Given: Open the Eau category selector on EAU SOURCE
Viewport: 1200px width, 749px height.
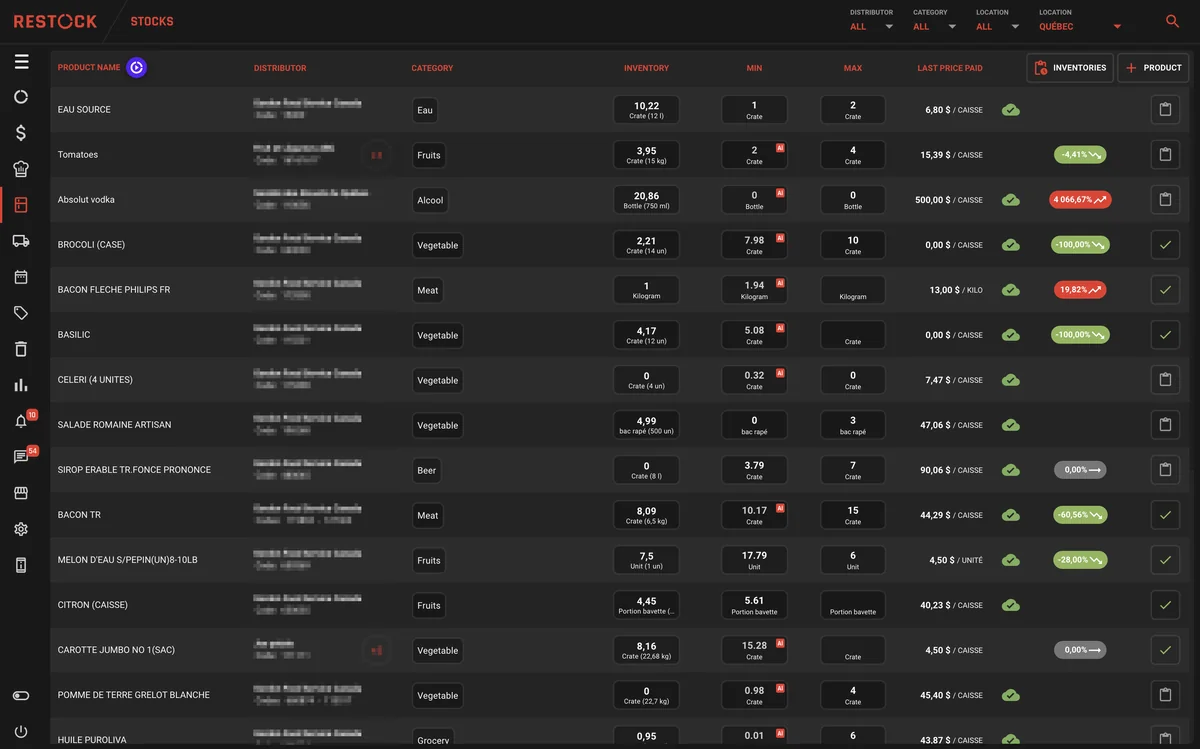Looking at the screenshot, I should (x=425, y=110).
